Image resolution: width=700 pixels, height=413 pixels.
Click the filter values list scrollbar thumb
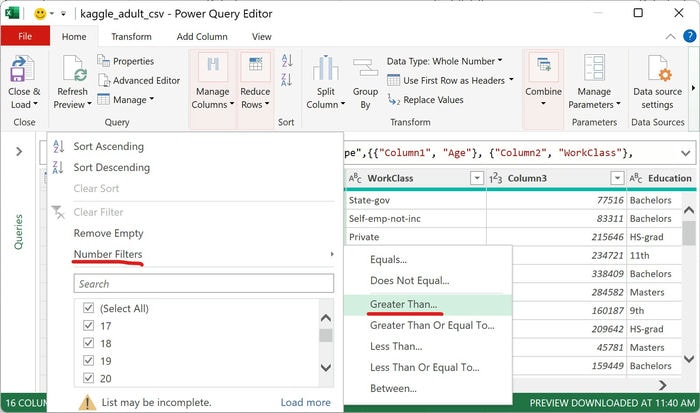[x=326, y=335]
